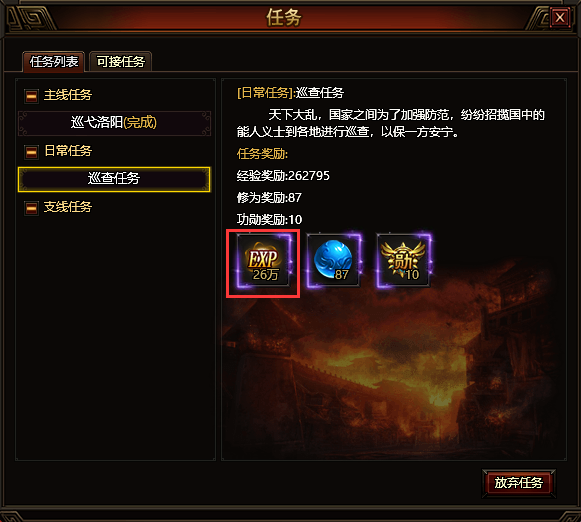Click the 修为奖励:87 text line
Viewport: 581px width, 522px height.
pyautogui.click(x=269, y=197)
